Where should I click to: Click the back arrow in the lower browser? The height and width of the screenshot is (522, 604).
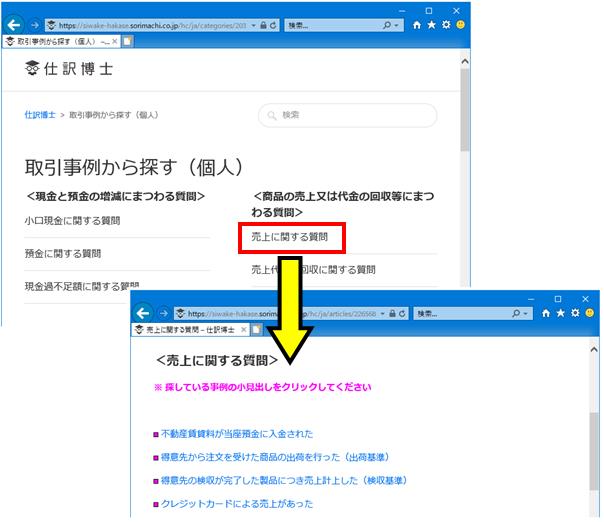(143, 313)
